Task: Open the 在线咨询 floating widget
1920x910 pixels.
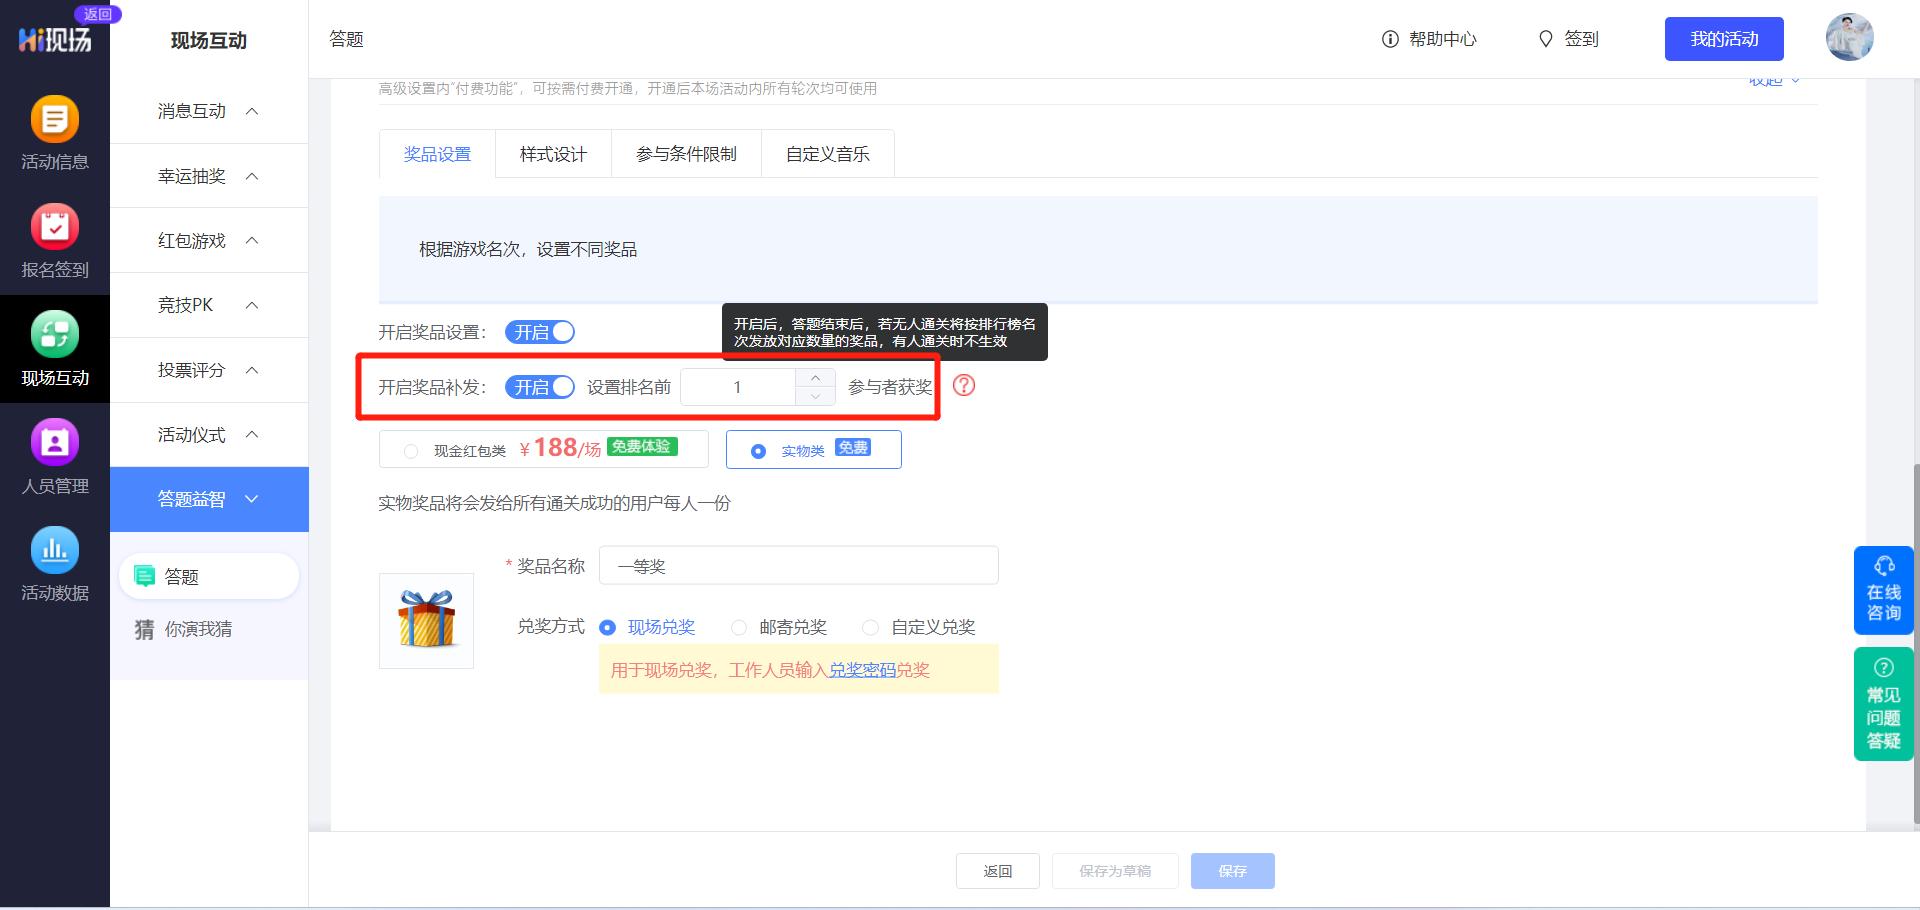Action: (x=1883, y=590)
